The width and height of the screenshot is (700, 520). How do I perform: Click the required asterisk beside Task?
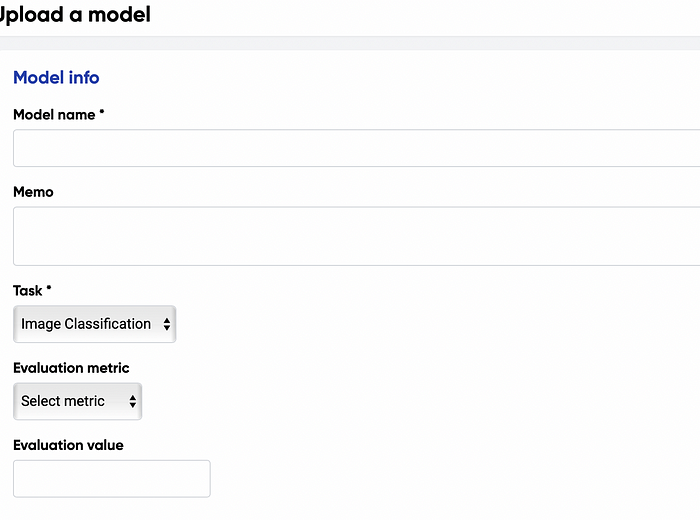pyautogui.click(x=49, y=289)
